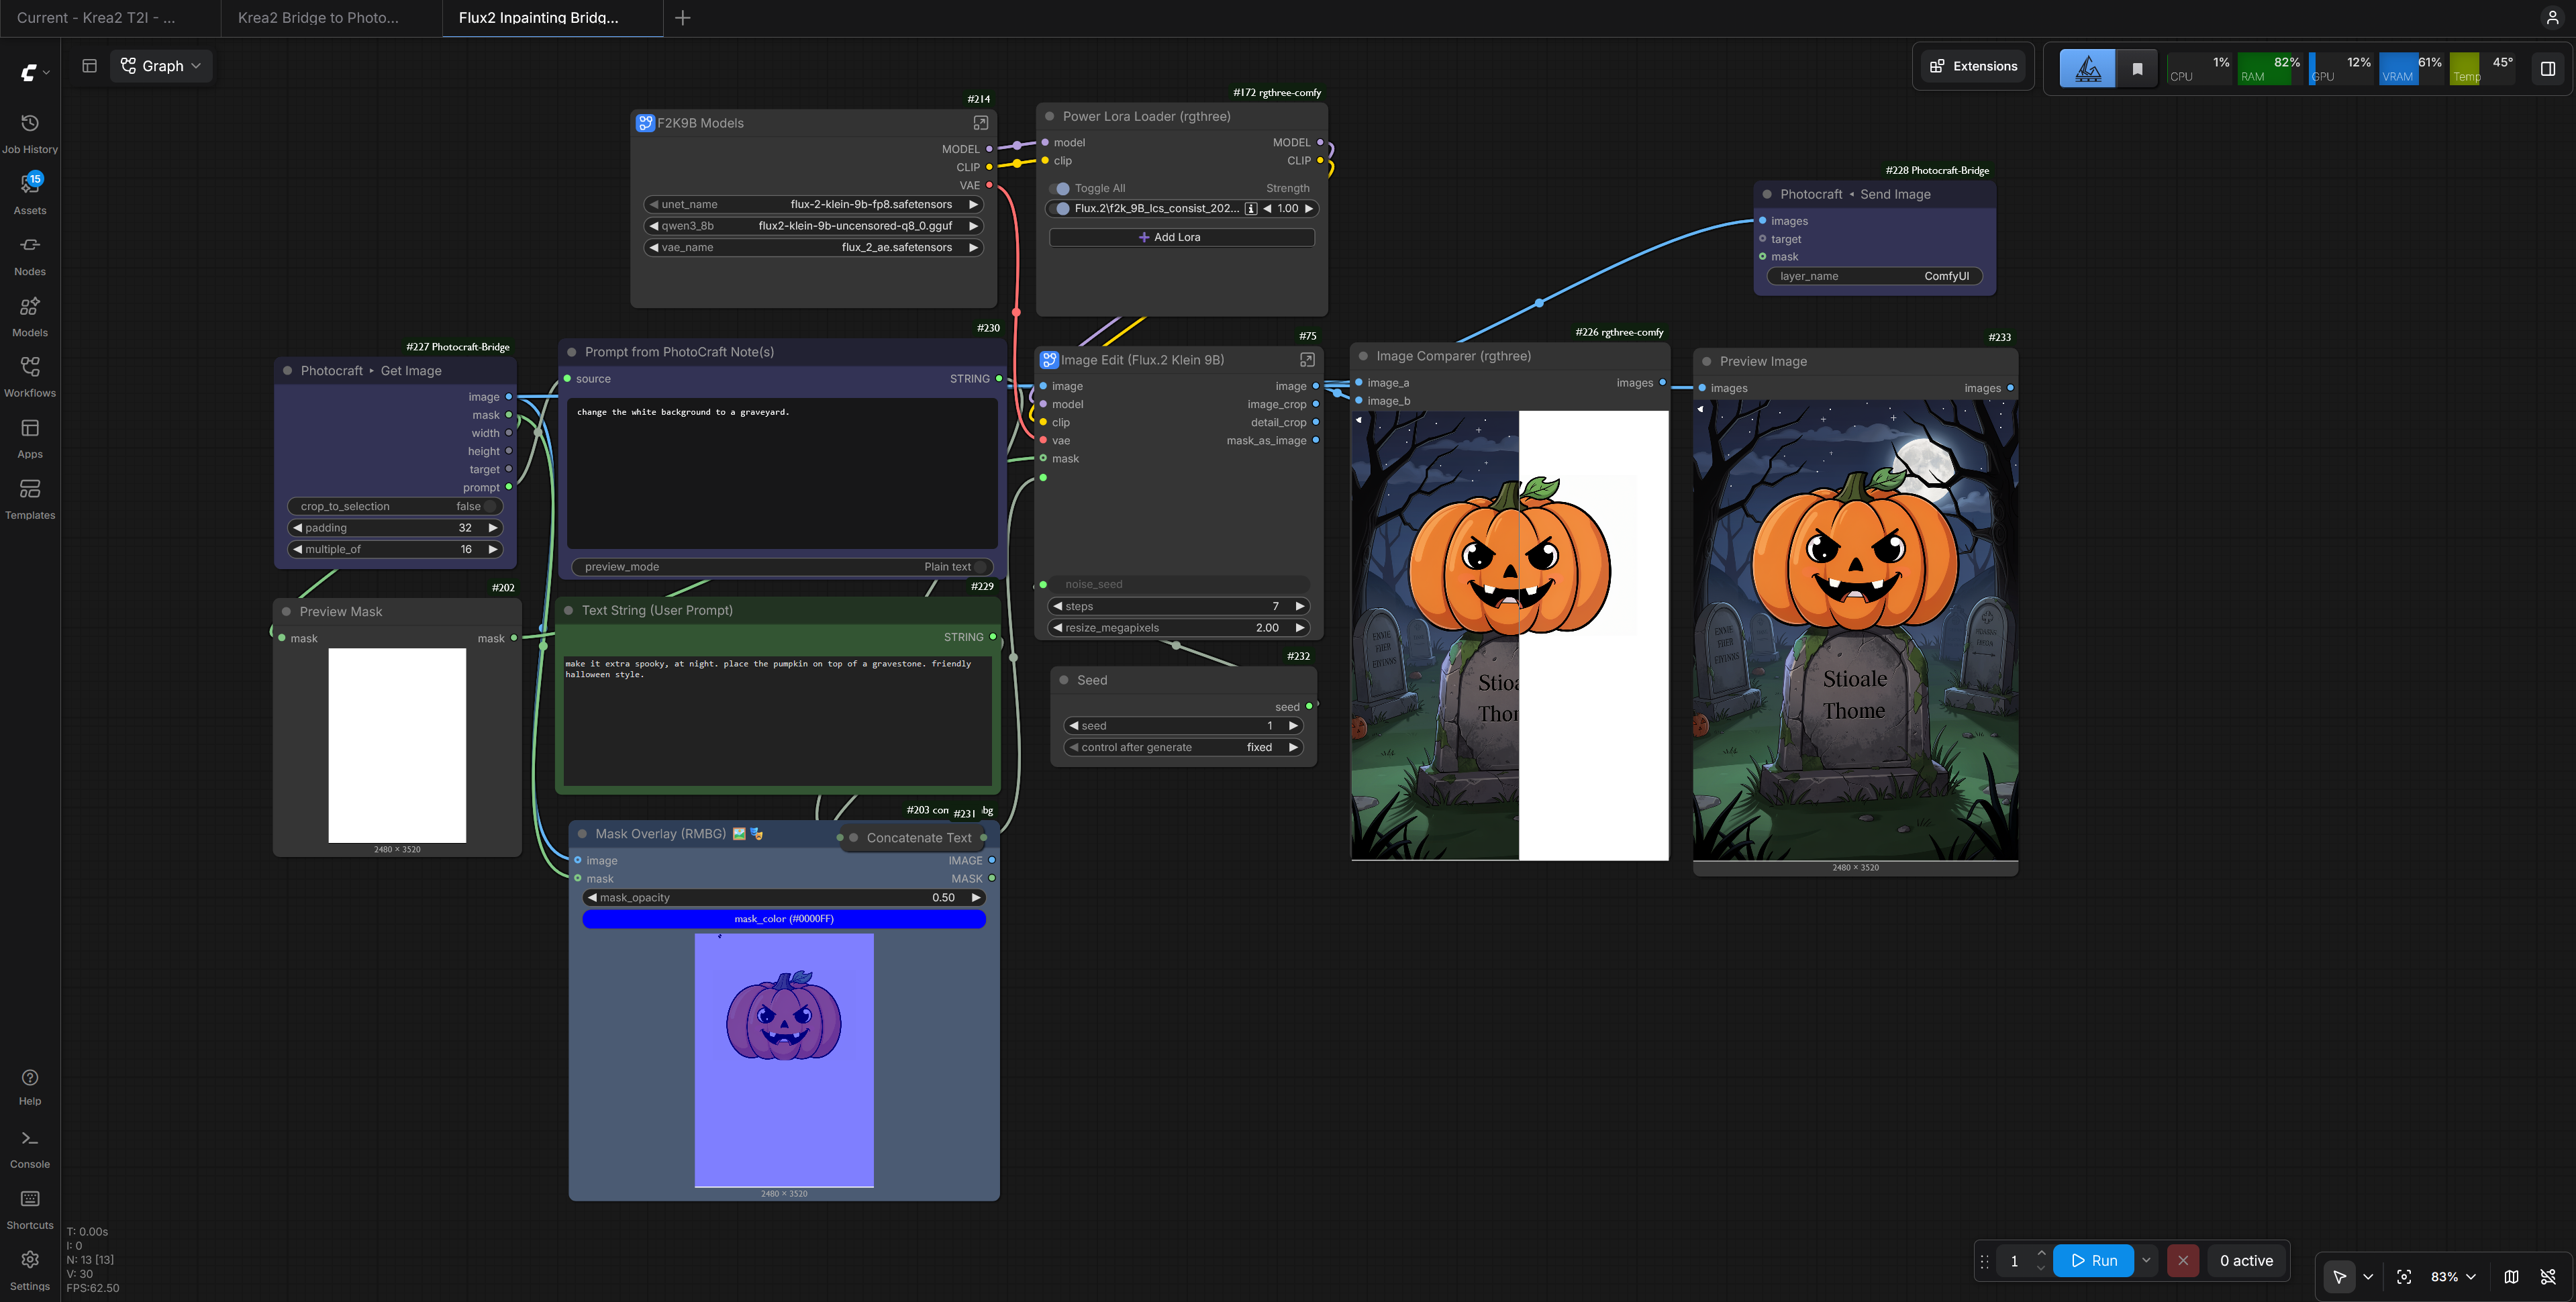Toggle preview_mode Plain text switch
This screenshot has width=2576, height=1302.
[x=782, y=567]
